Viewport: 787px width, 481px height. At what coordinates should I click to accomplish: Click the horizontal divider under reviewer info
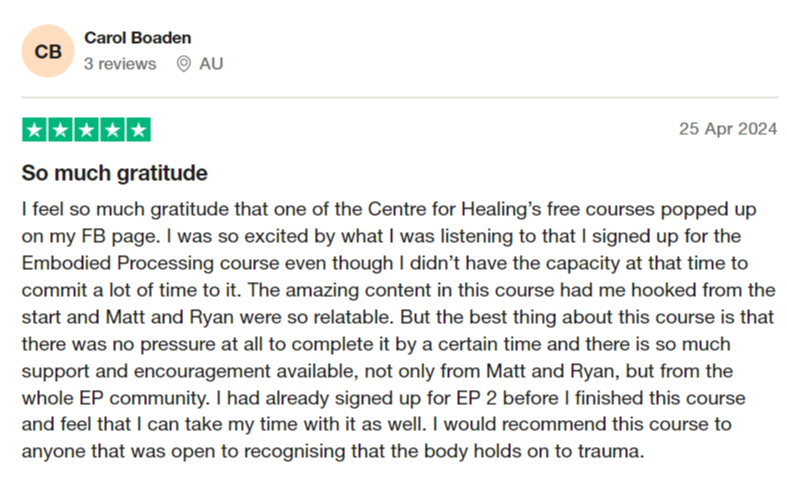[x=400, y=97]
